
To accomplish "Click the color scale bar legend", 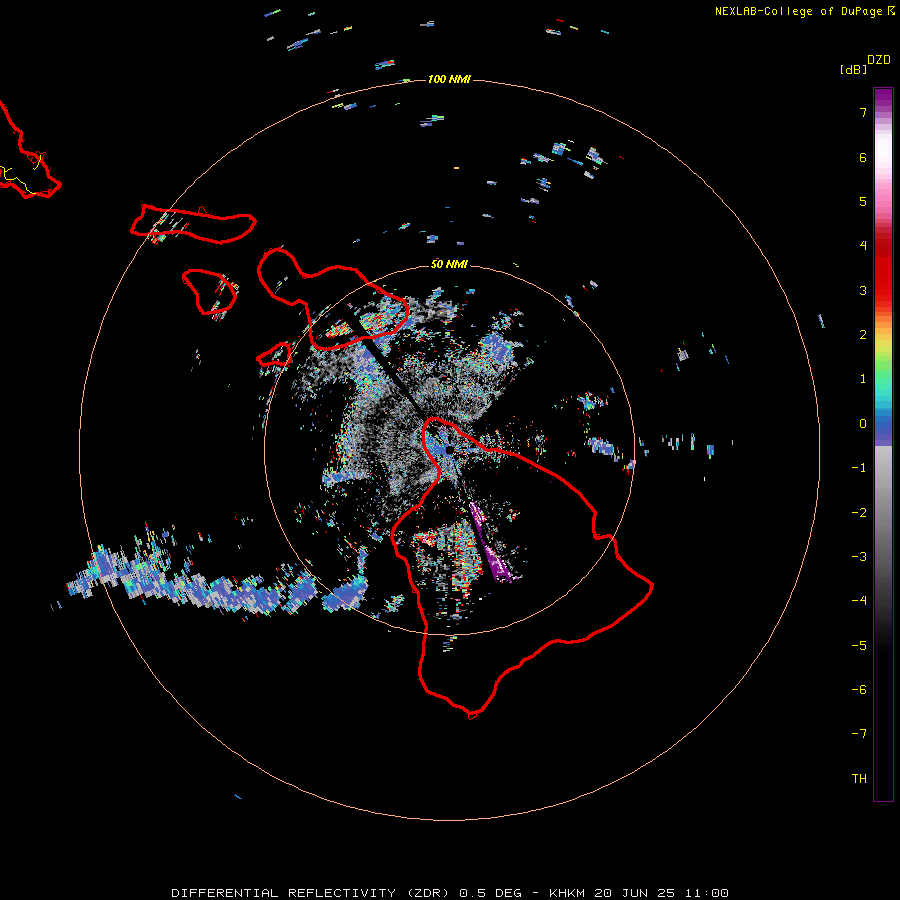I will click(883, 444).
